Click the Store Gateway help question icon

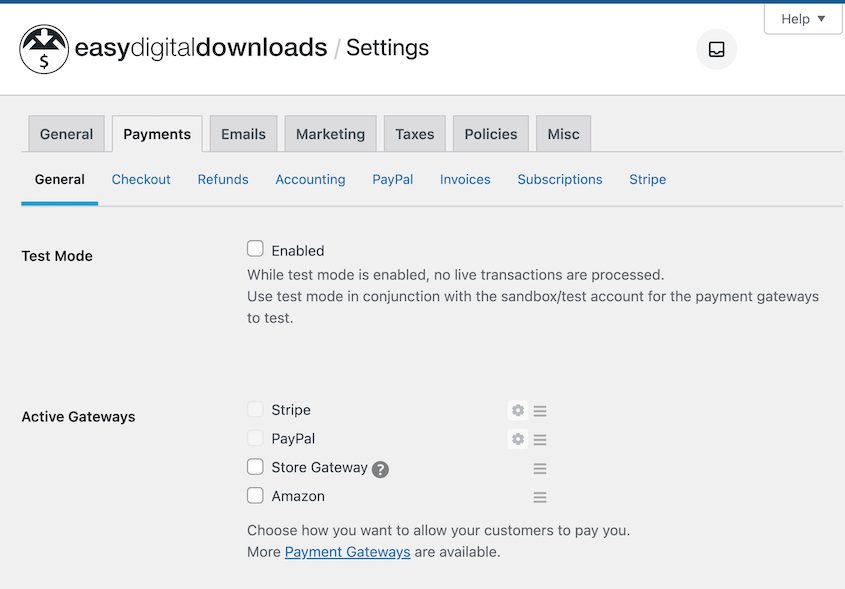380,469
